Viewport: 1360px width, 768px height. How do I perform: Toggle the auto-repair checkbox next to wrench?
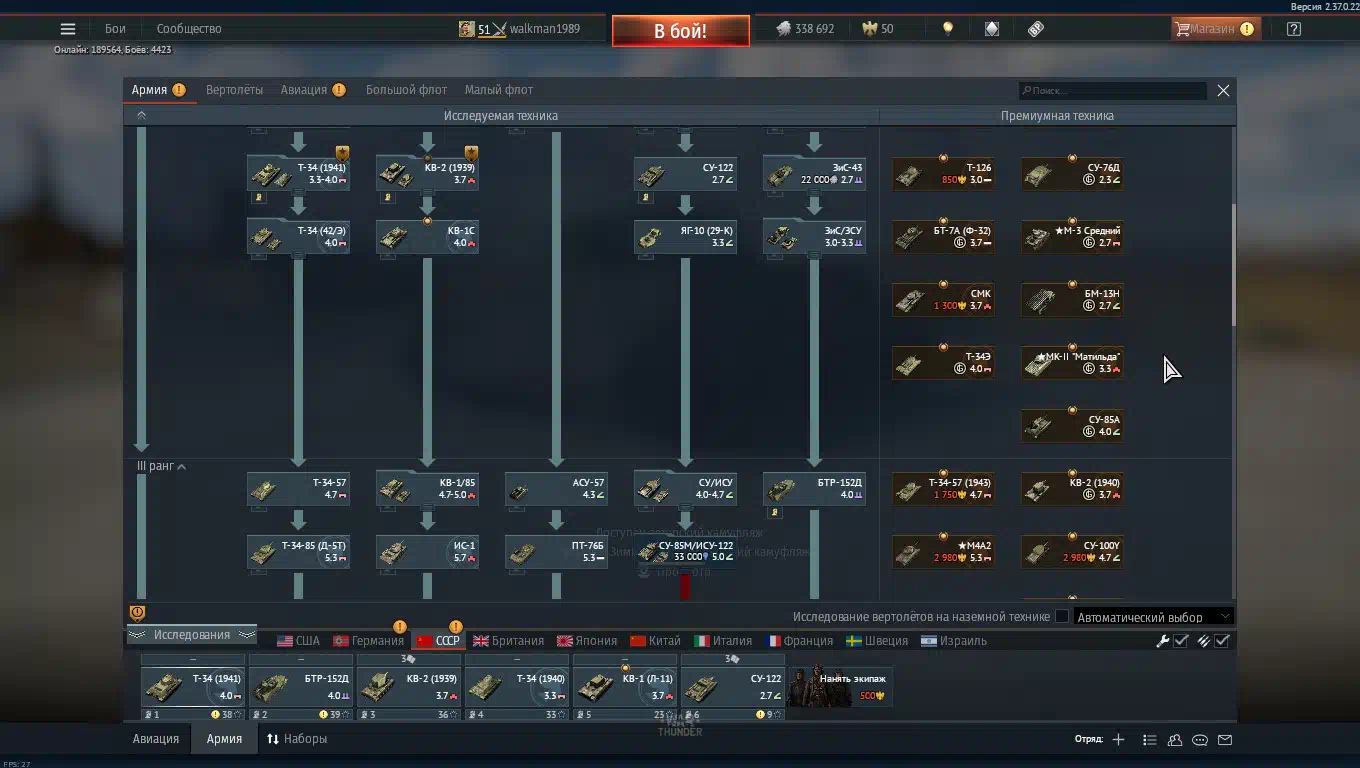[x=1181, y=641]
